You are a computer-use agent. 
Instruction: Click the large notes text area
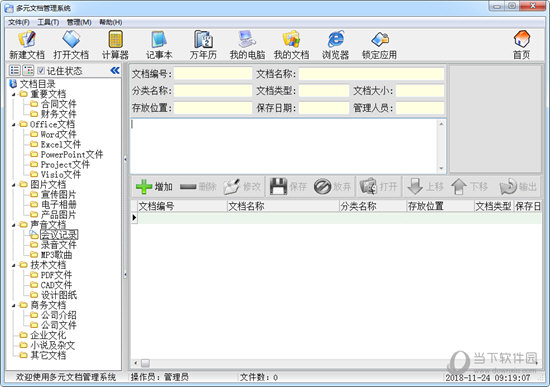coord(283,146)
